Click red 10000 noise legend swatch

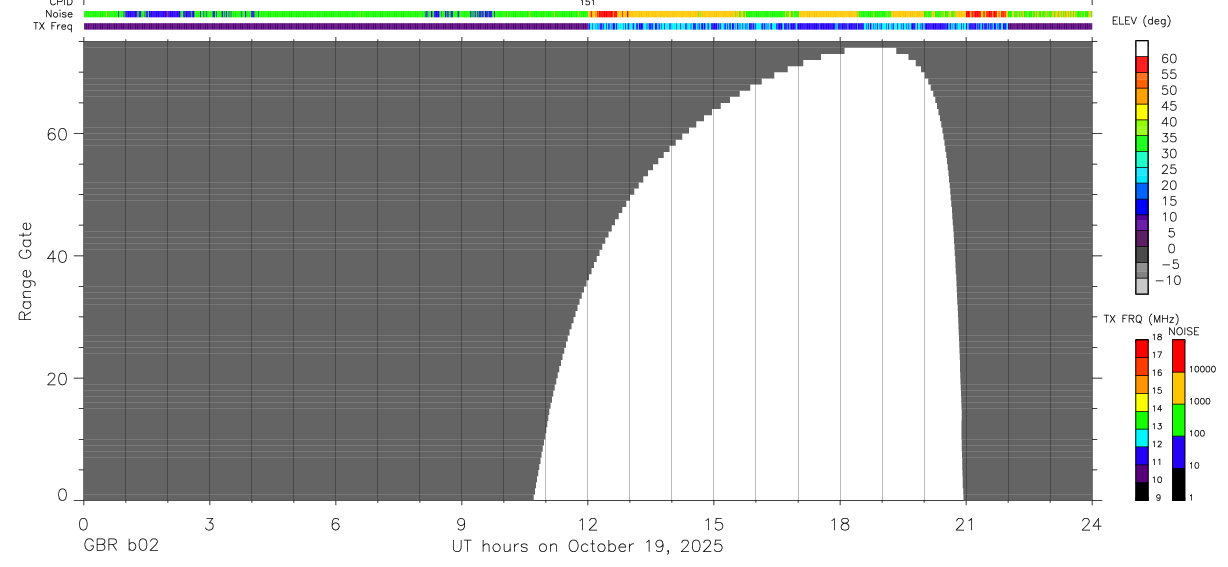(1178, 356)
